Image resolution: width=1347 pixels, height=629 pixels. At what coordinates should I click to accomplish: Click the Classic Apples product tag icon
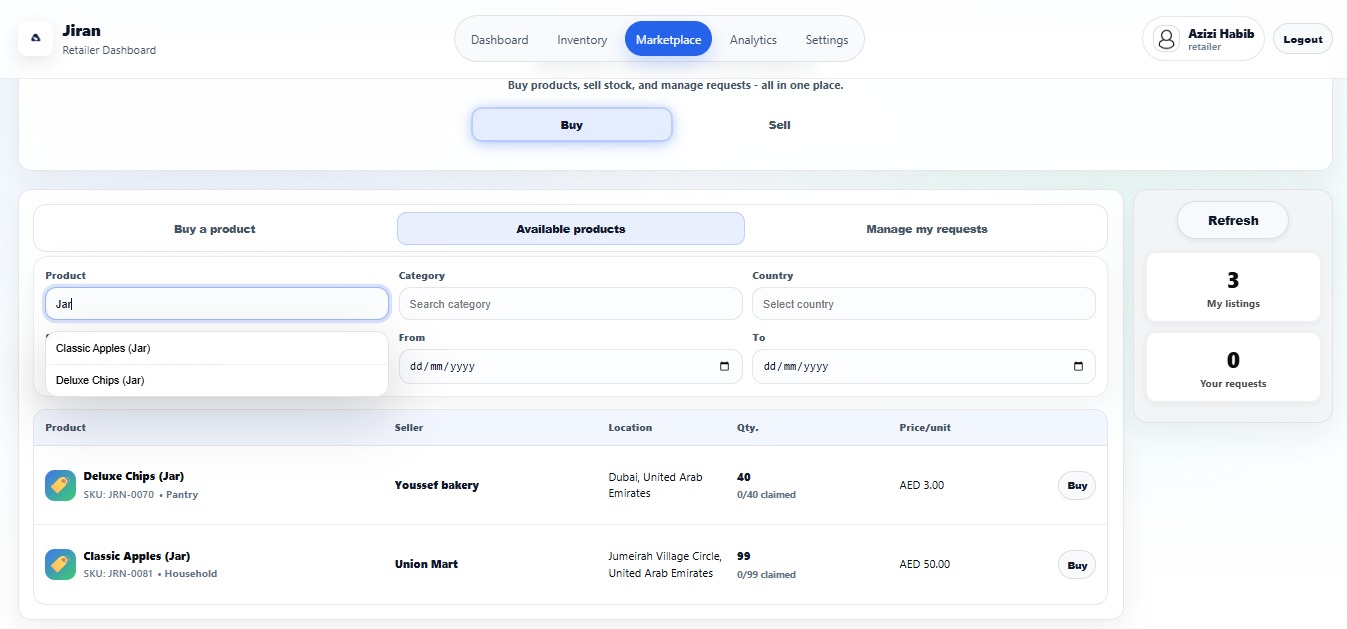pyautogui.click(x=60, y=564)
